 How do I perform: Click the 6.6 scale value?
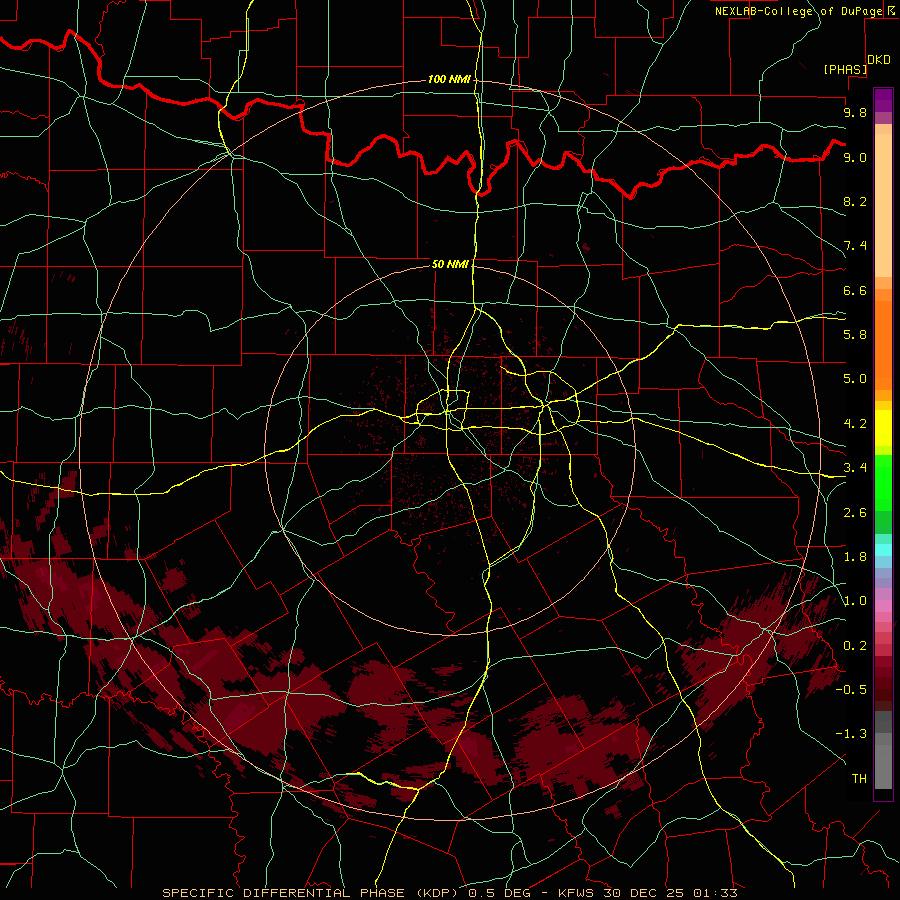click(x=855, y=290)
